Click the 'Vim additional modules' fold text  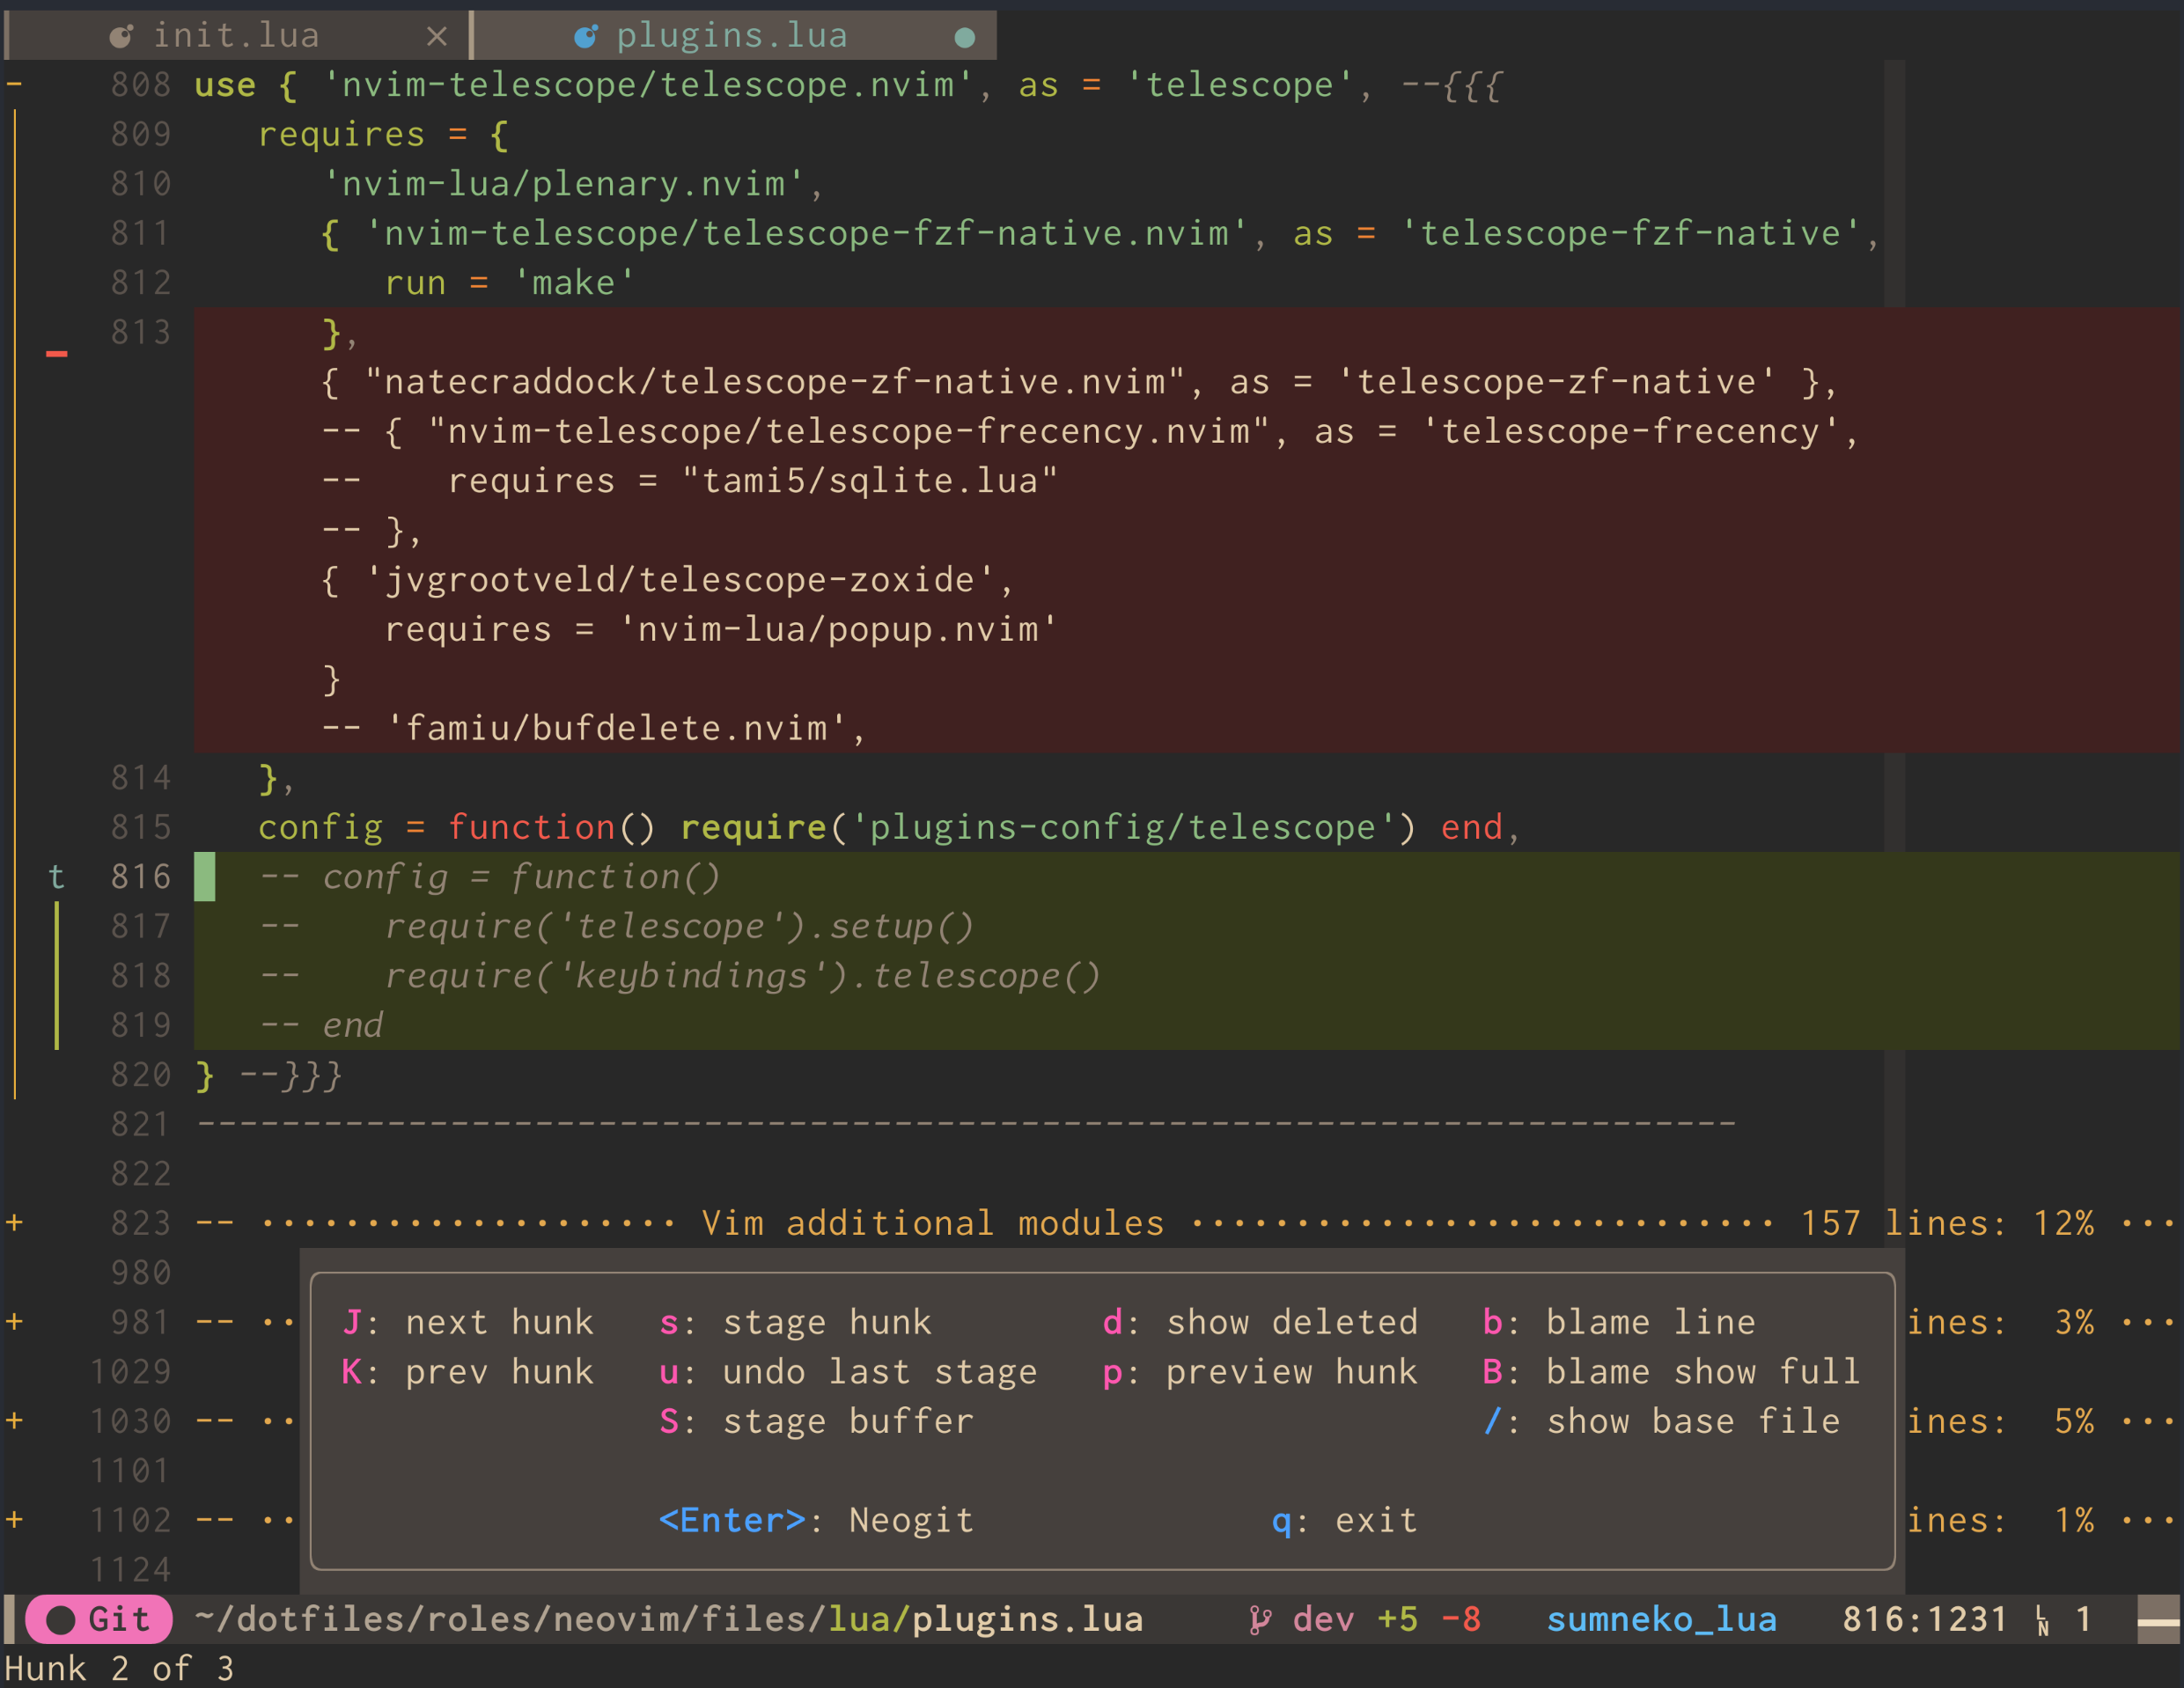932,1223
